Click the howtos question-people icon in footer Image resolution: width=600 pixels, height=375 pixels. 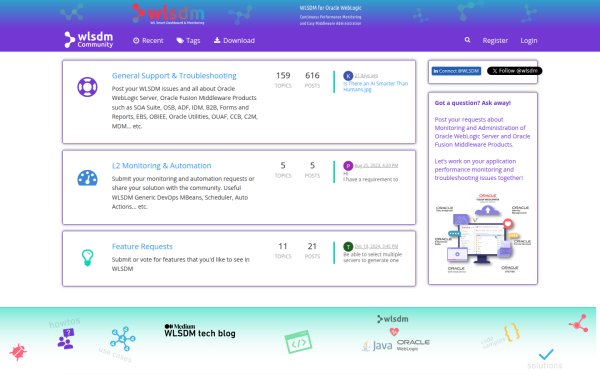pyautogui.click(x=65, y=339)
